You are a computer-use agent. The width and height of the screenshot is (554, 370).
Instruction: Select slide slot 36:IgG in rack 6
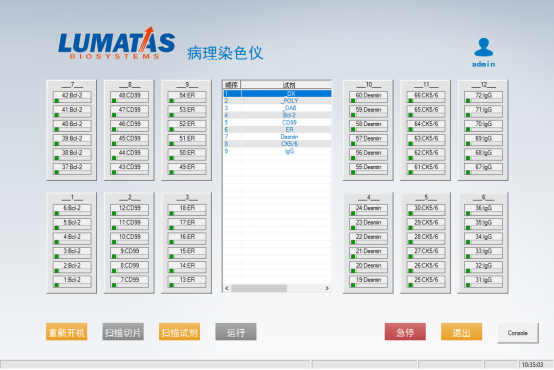(x=483, y=209)
